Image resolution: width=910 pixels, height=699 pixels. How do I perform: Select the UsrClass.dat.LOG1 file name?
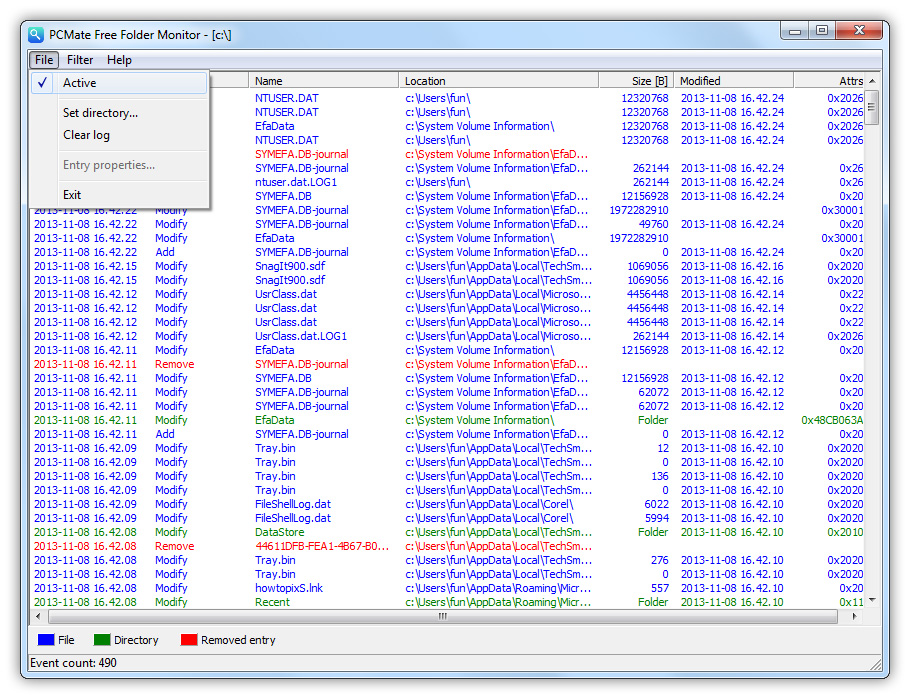tap(301, 336)
